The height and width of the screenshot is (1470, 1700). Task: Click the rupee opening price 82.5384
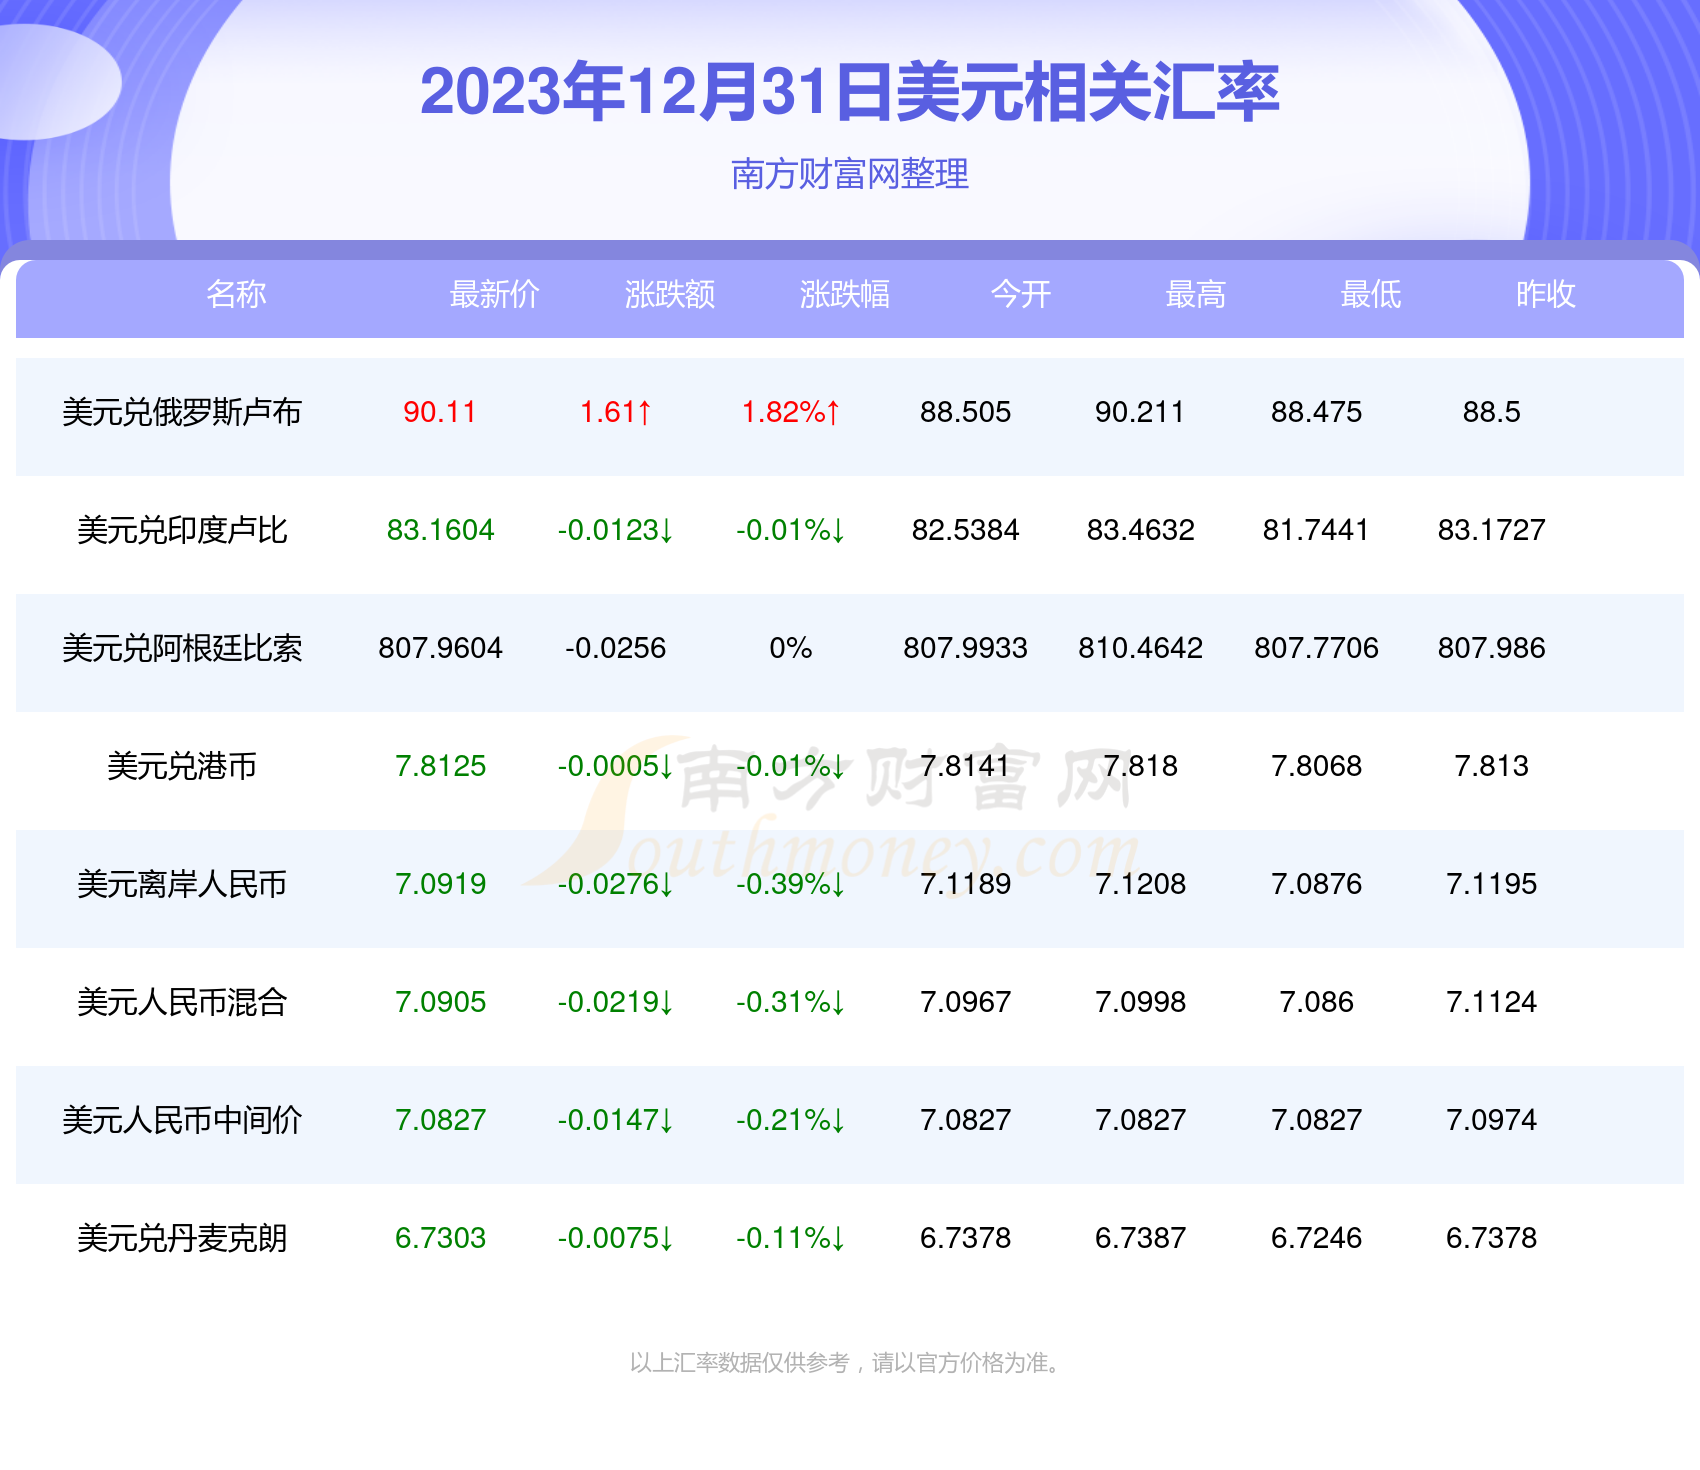(966, 530)
